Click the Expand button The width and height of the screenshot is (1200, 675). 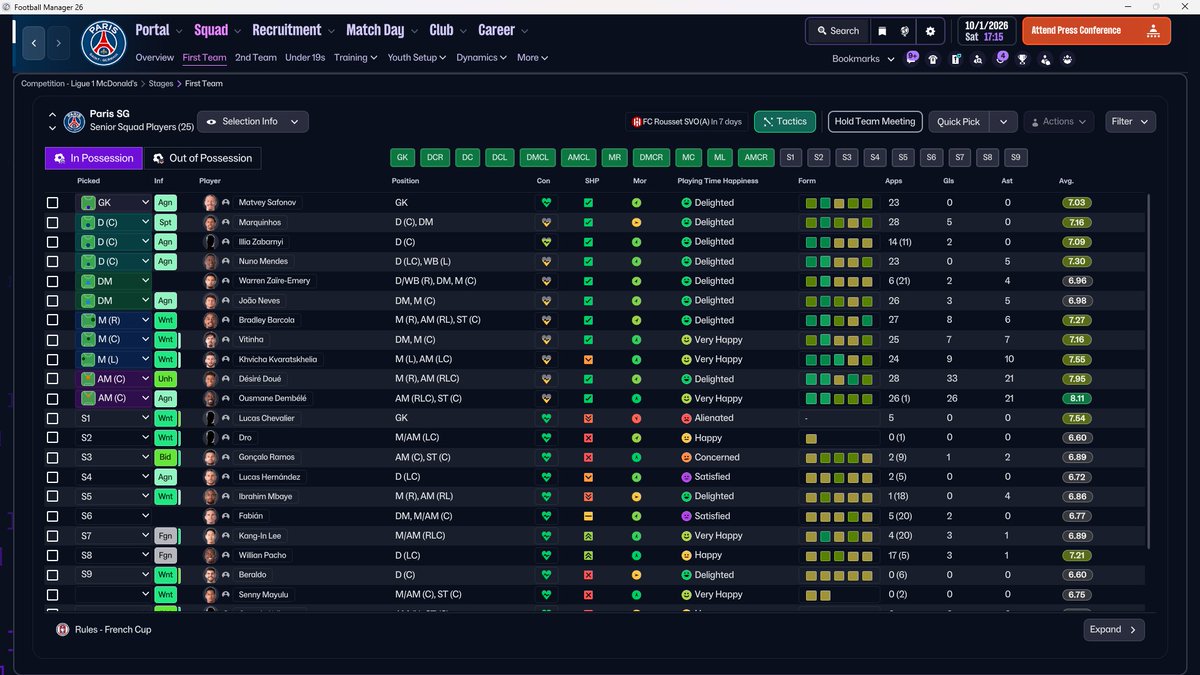pos(1114,630)
